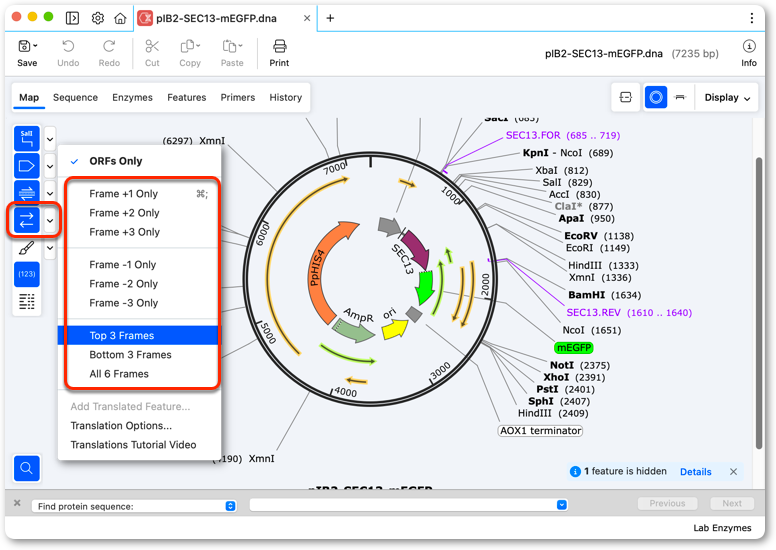The width and height of the screenshot is (776, 550).
Task: Select the paintbrush color tool
Action: coord(27,248)
